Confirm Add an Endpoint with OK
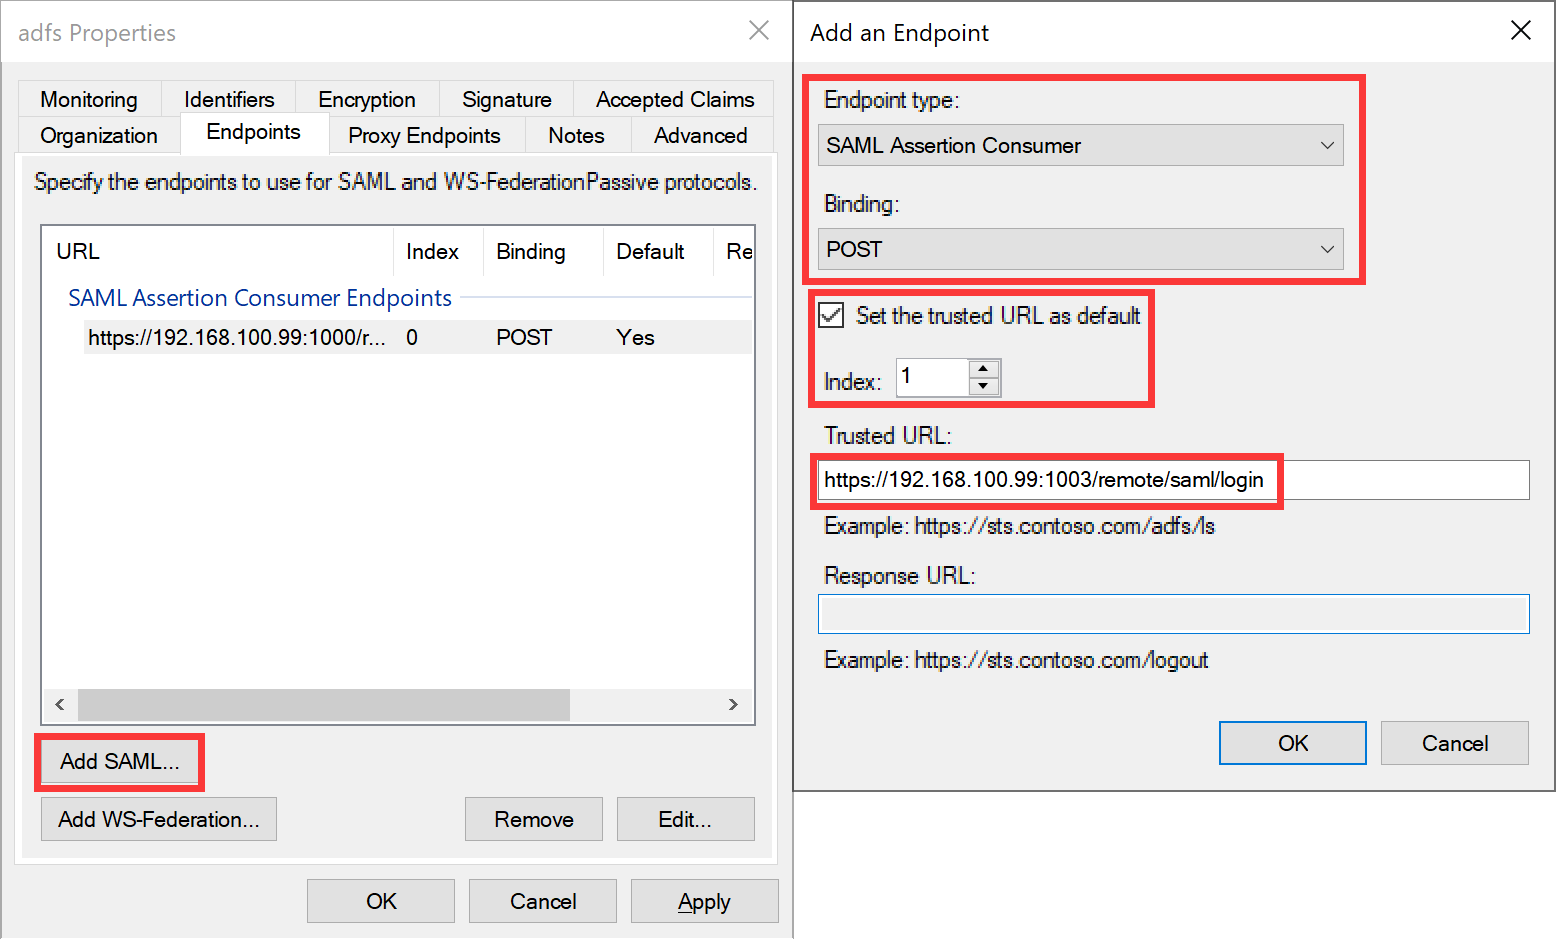This screenshot has width=1557, height=939. (x=1292, y=743)
